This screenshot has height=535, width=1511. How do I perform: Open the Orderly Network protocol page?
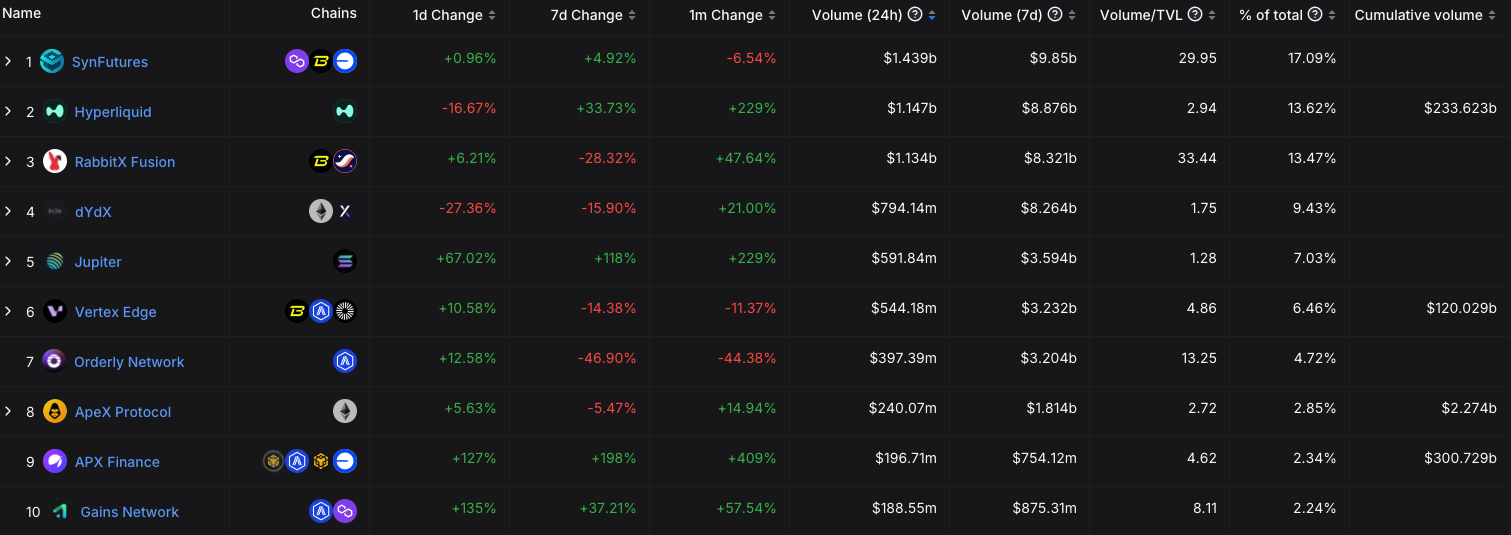(129, 362)
